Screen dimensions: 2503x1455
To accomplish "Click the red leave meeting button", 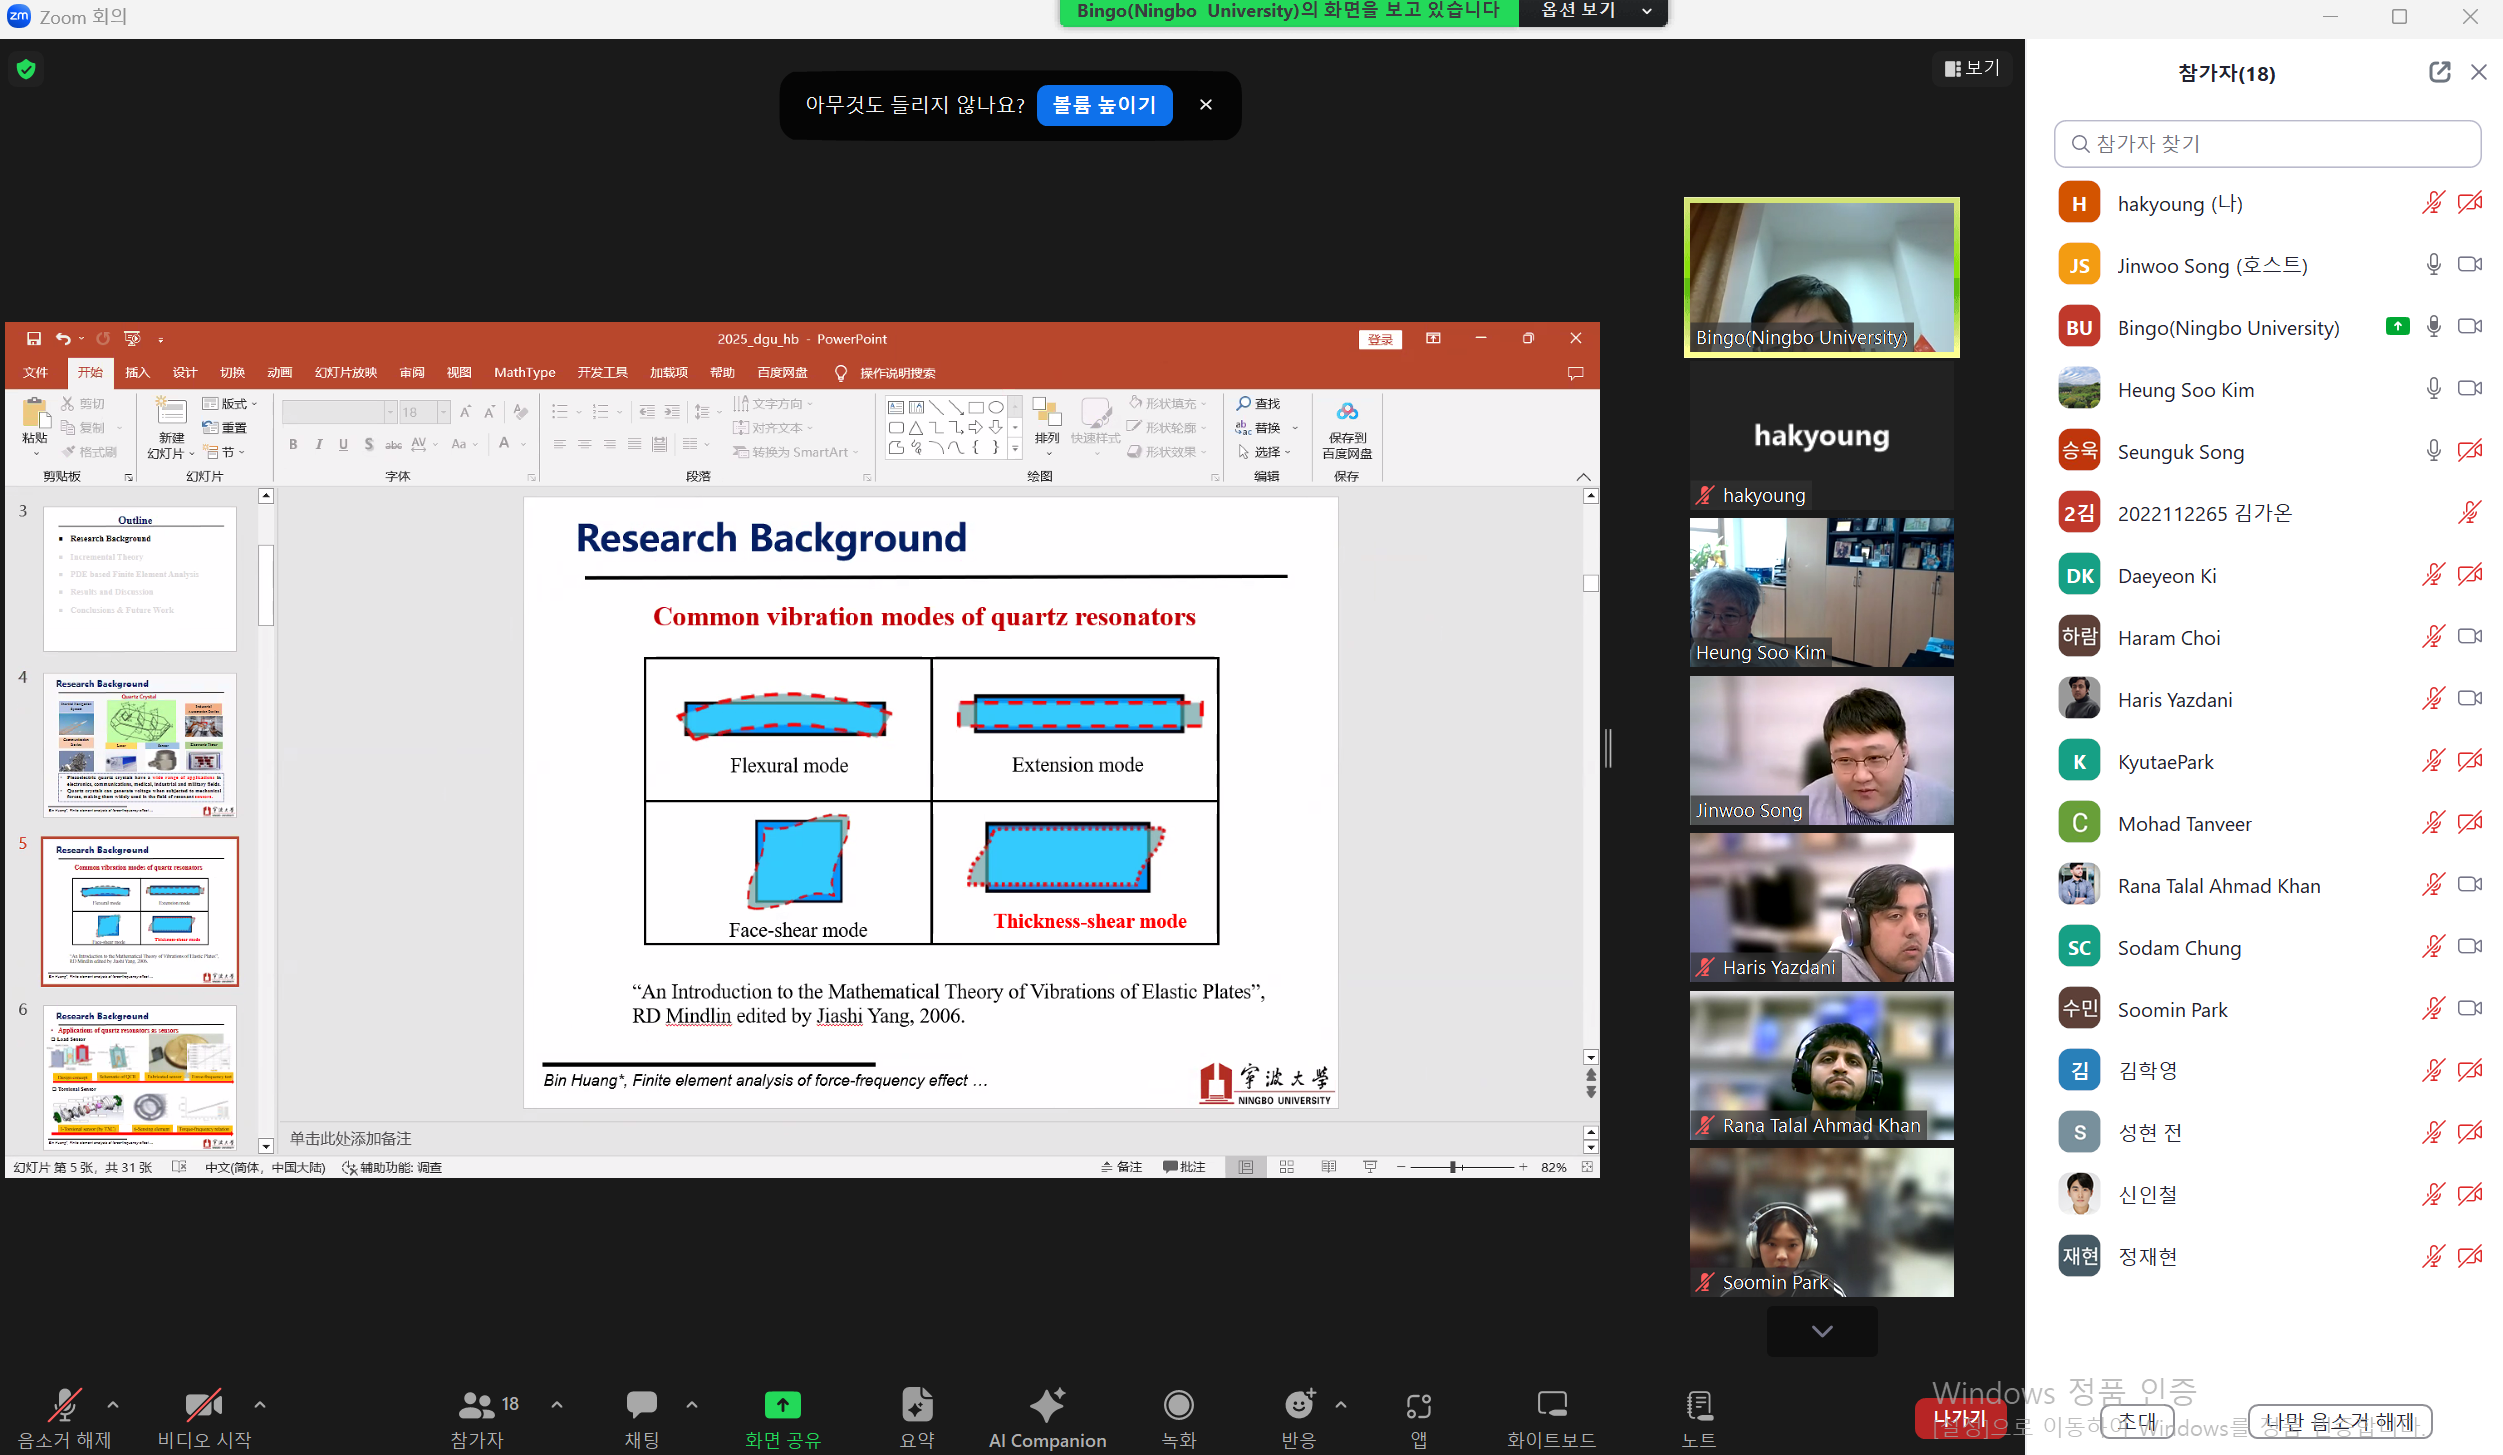I will pyautogui.click(x=1958, y=1418).
